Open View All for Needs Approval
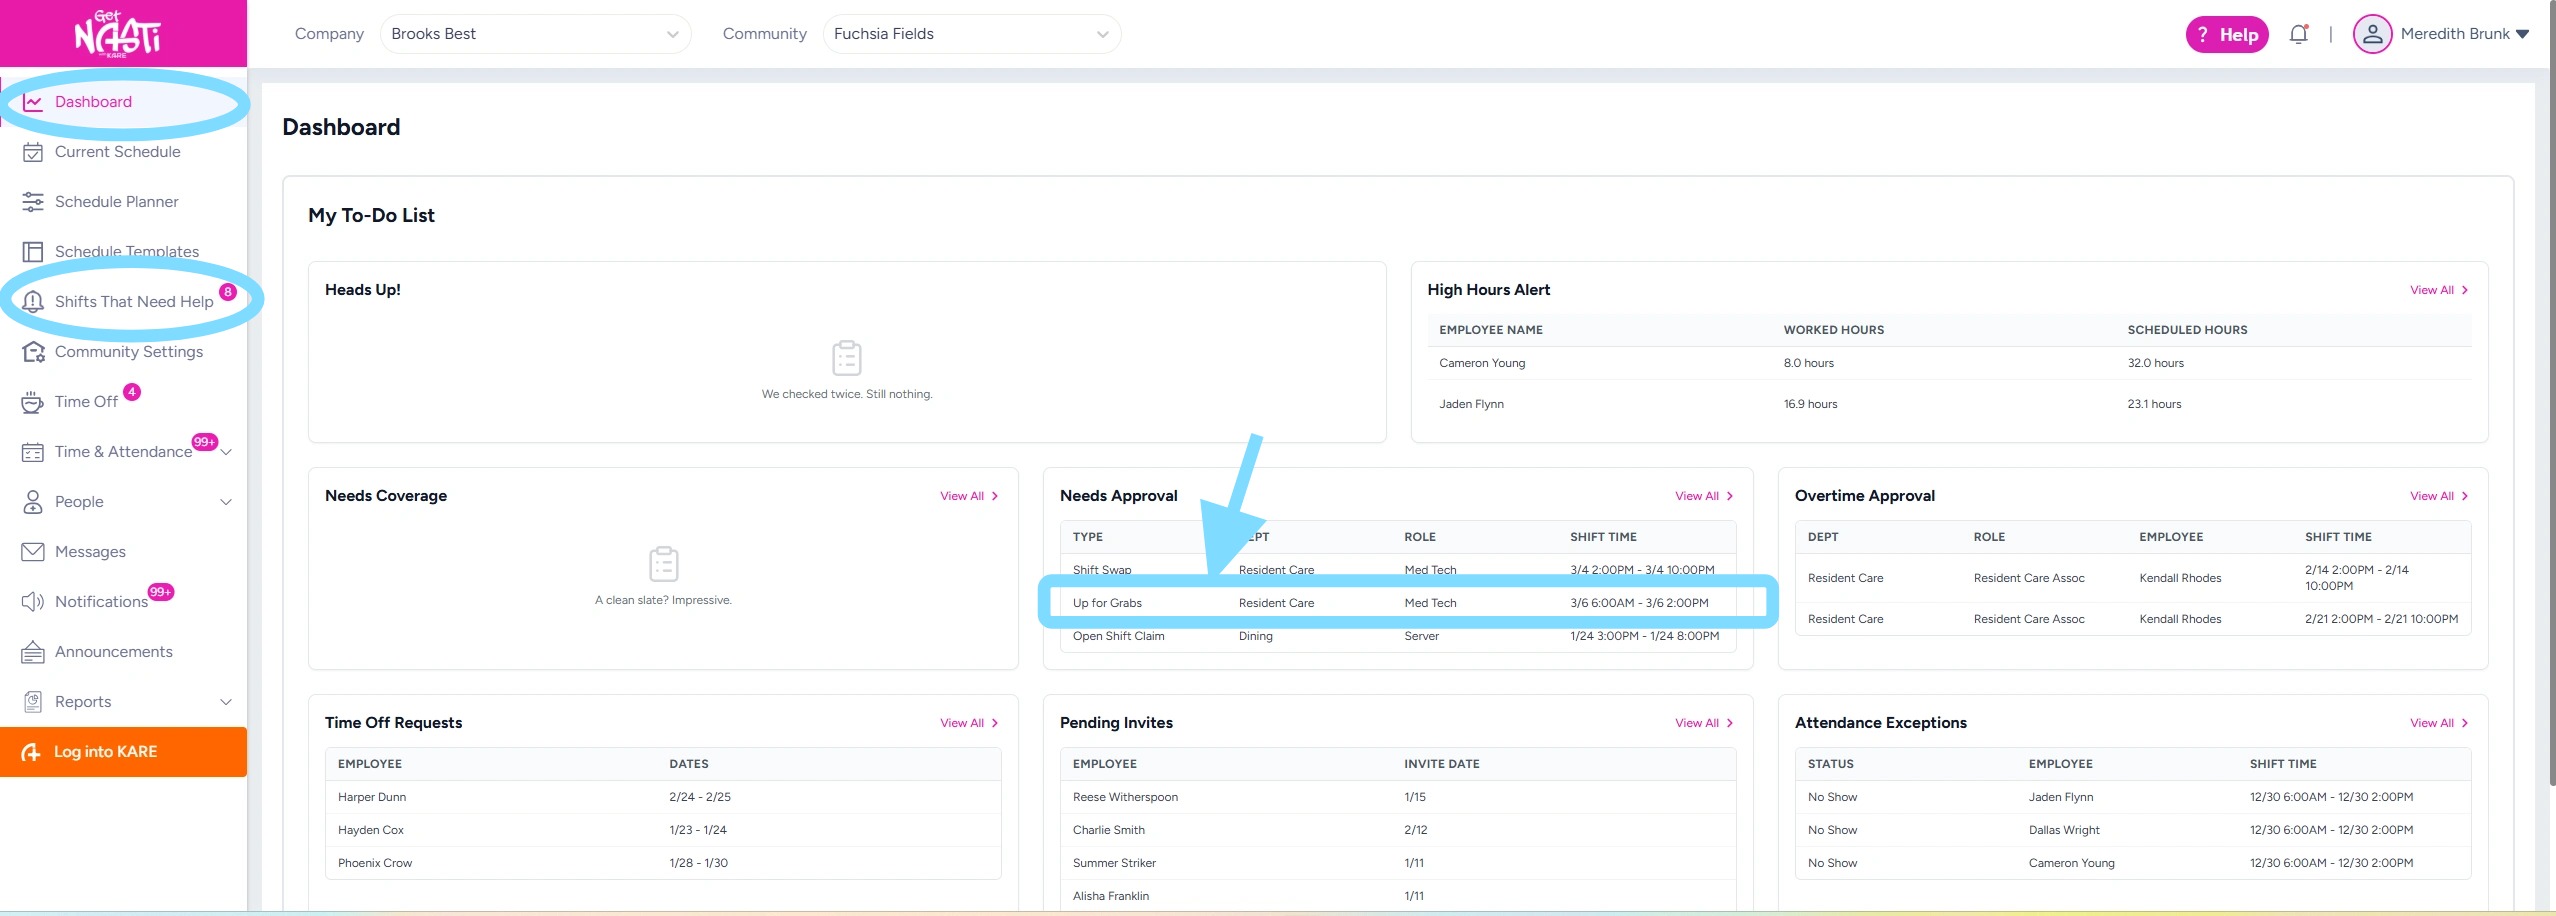The image size is (2556, 916). 1703,496
